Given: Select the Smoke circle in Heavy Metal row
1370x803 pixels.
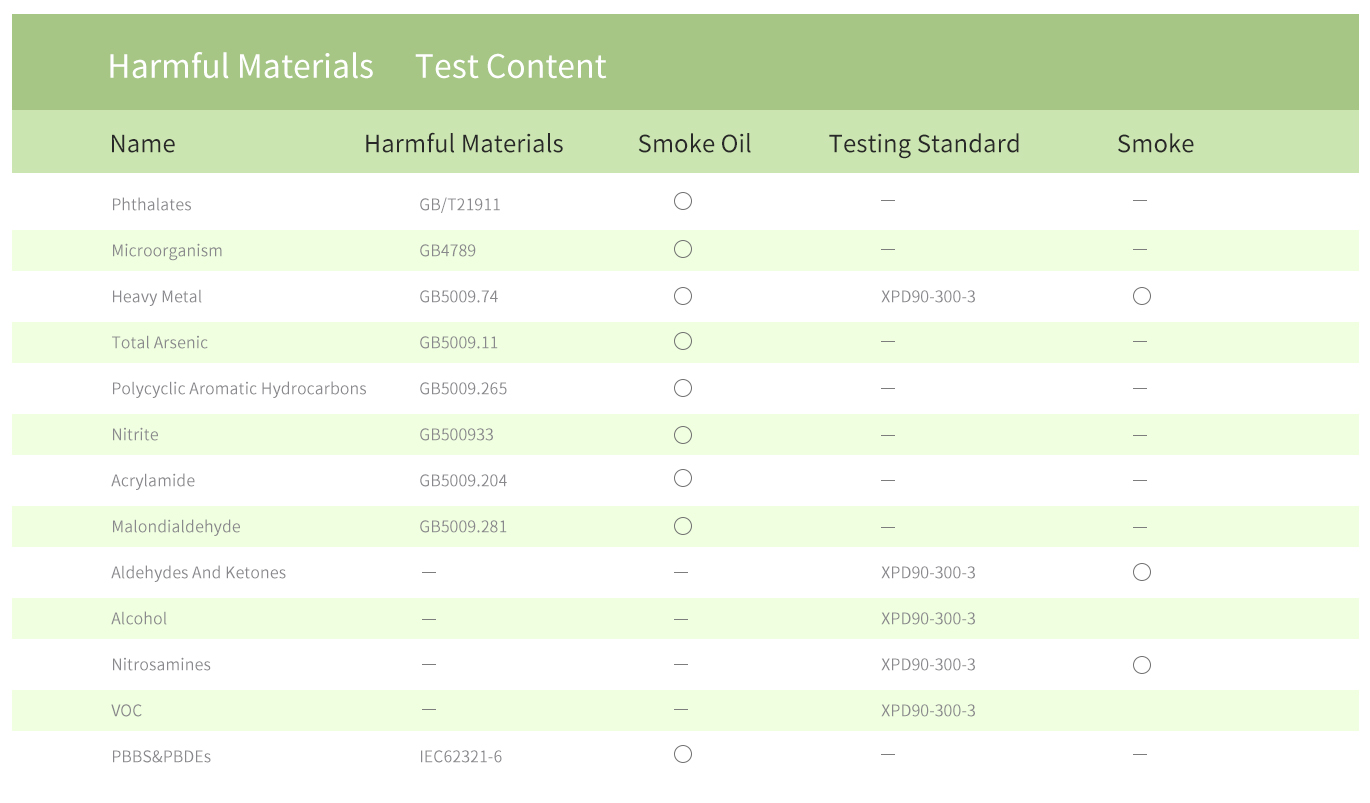Looking at the screenshot, I should click(1142, 296).
